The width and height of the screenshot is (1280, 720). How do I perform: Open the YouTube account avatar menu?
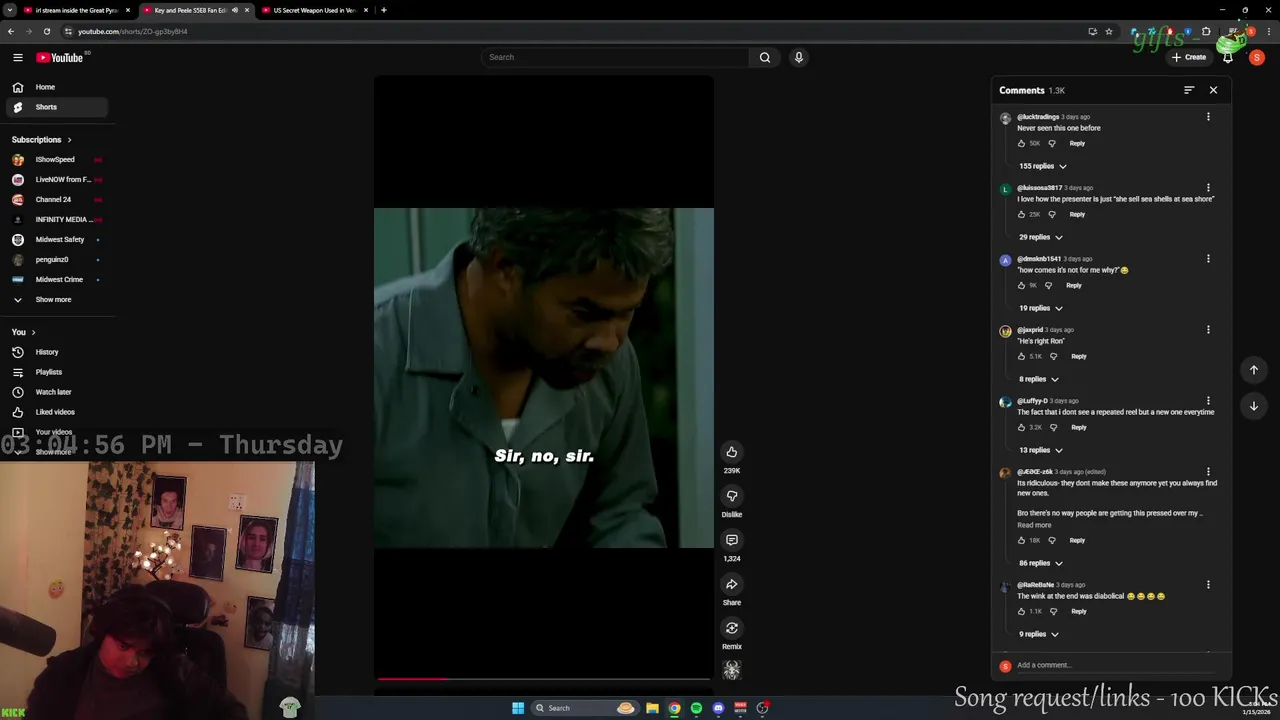click(x=1257, y=57)
